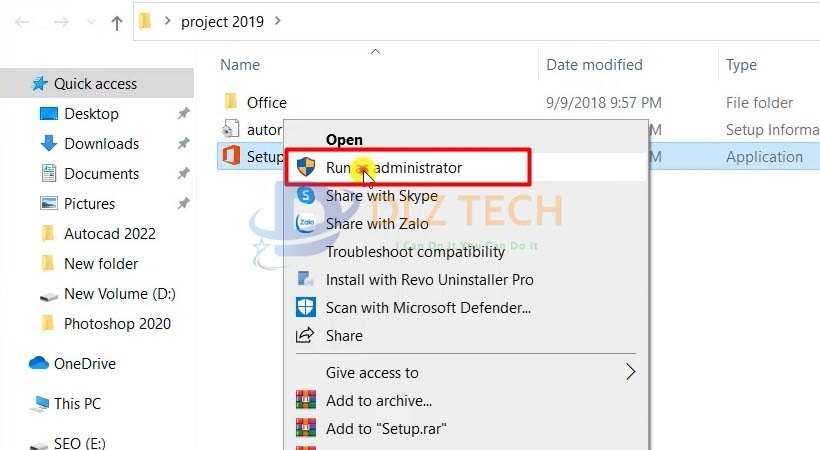Sort files by the Name column header

point(240,65)
